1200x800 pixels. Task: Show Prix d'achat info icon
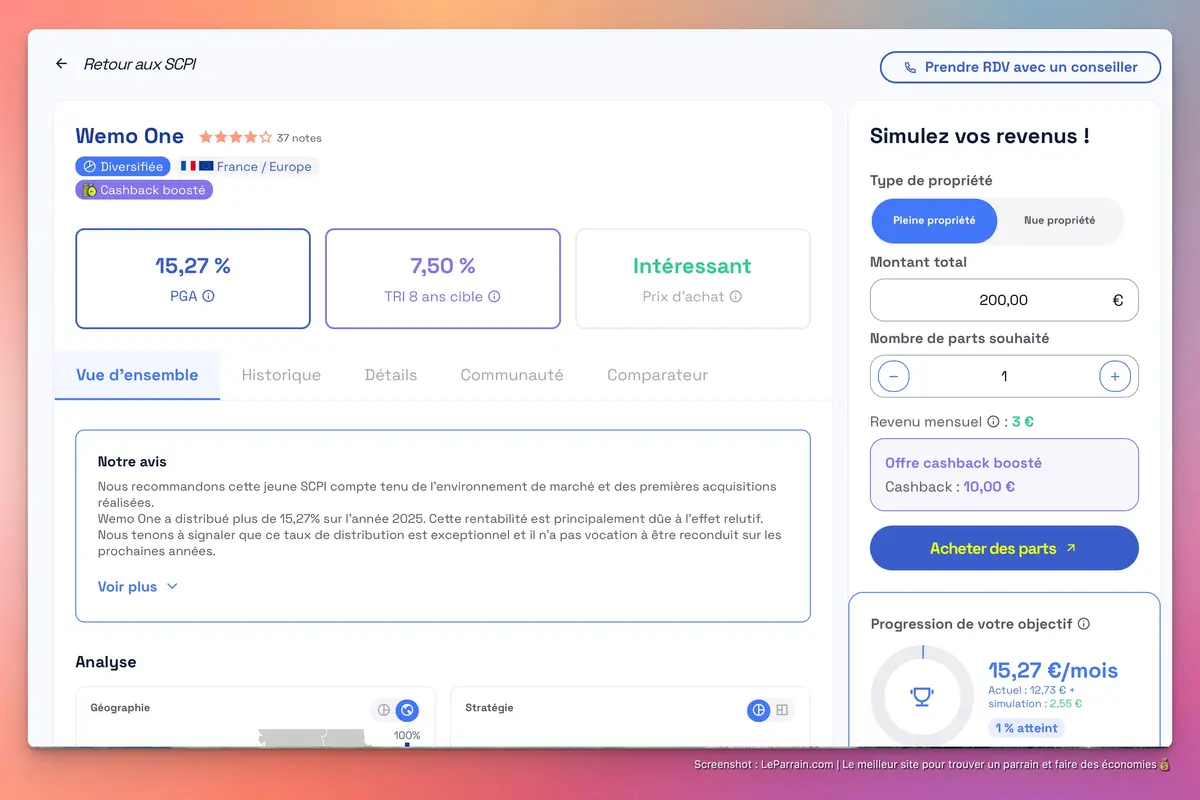coord(736,296)
